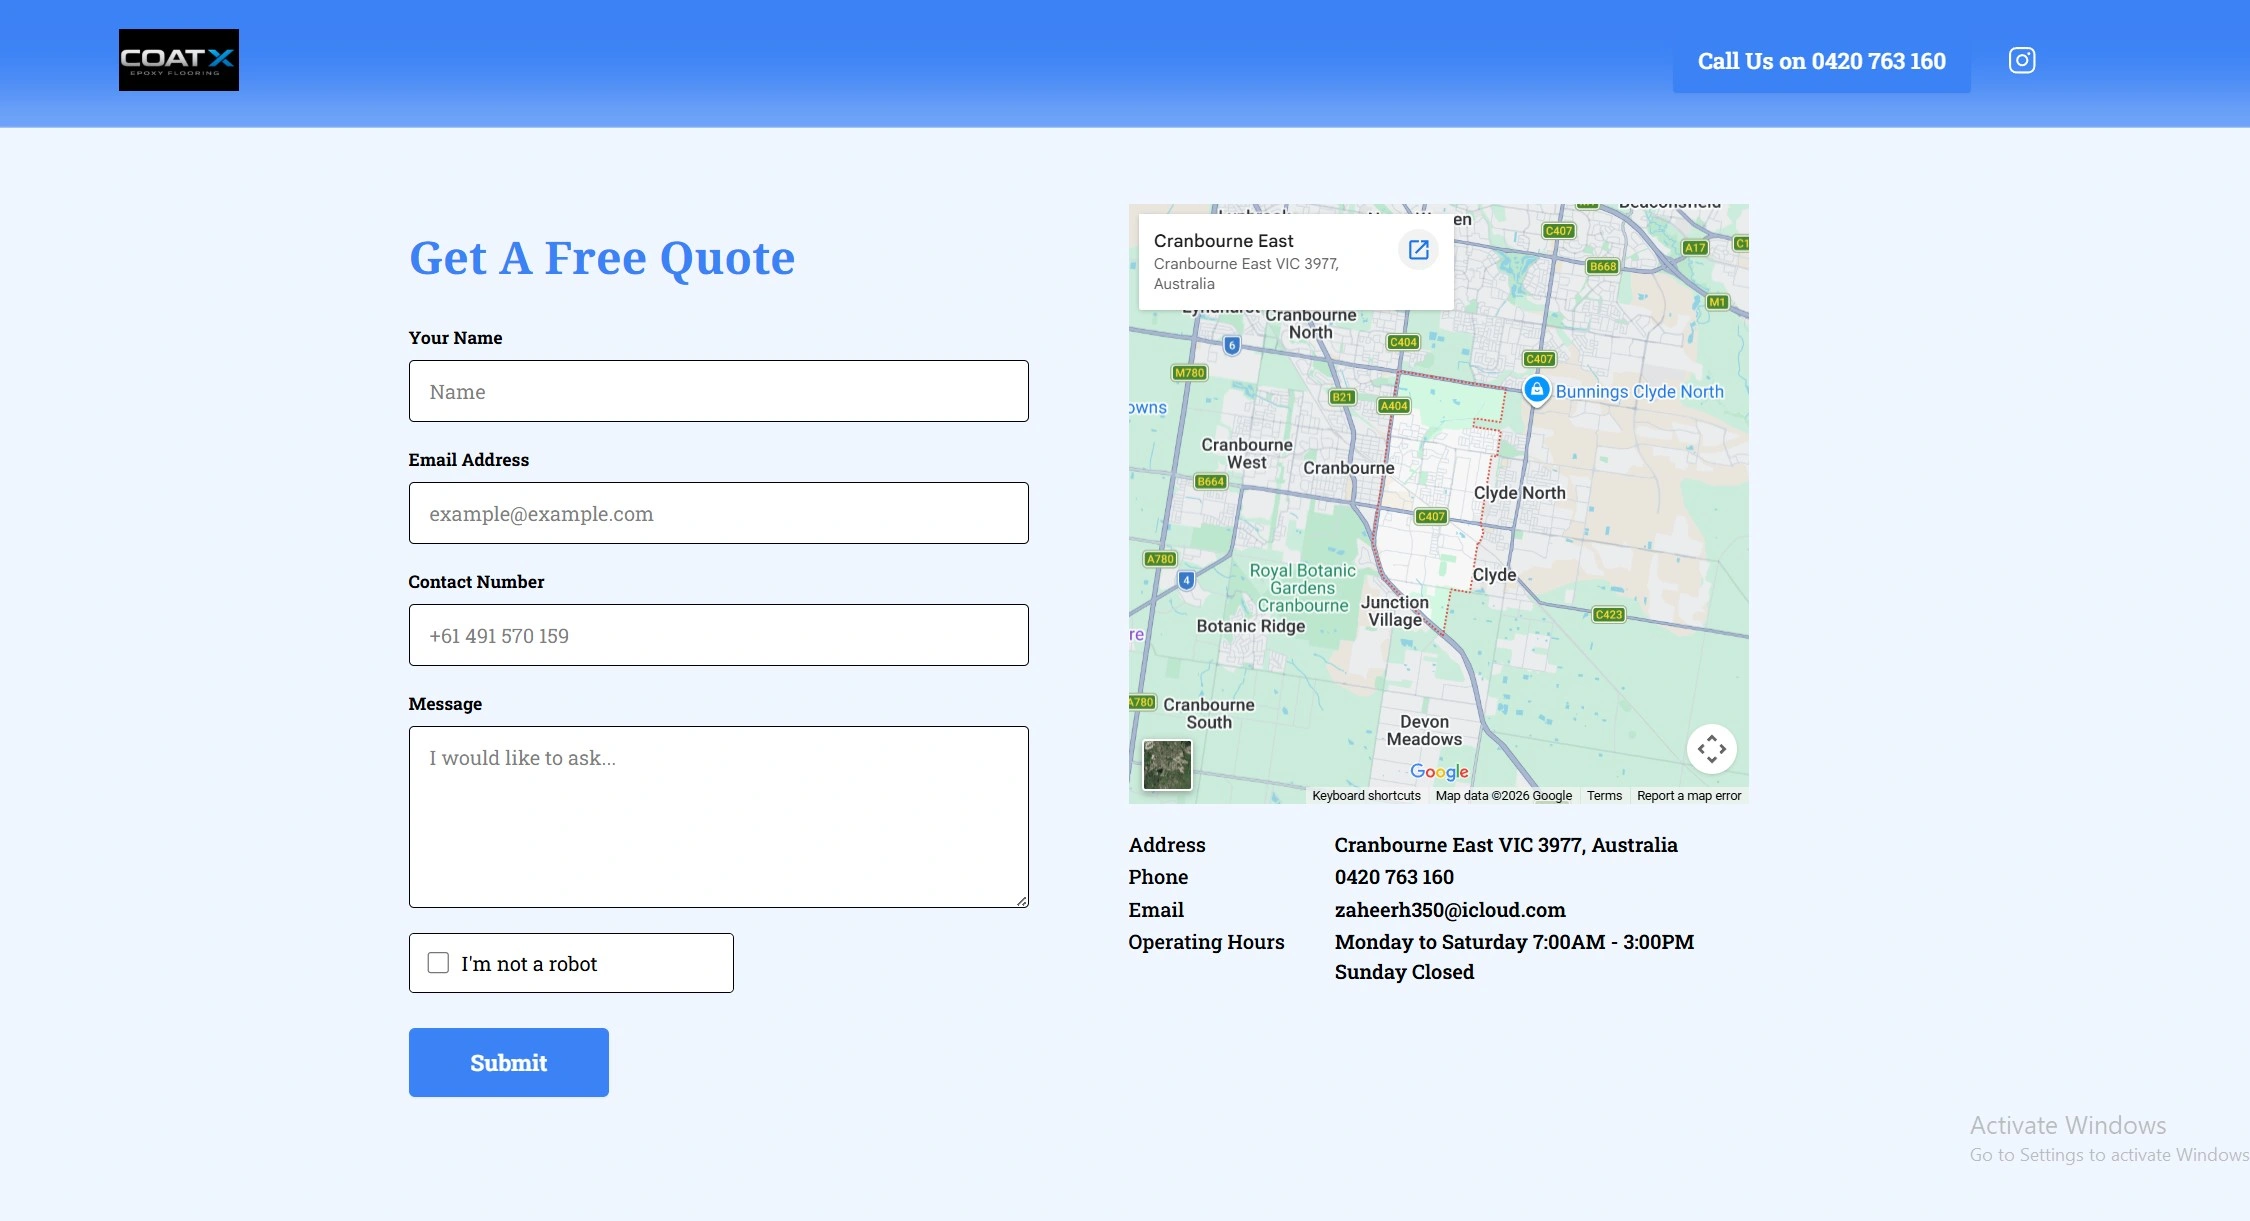2250x1221 pixels.
Task: Click the C404 road shield on map
Action: (1403, 342)
